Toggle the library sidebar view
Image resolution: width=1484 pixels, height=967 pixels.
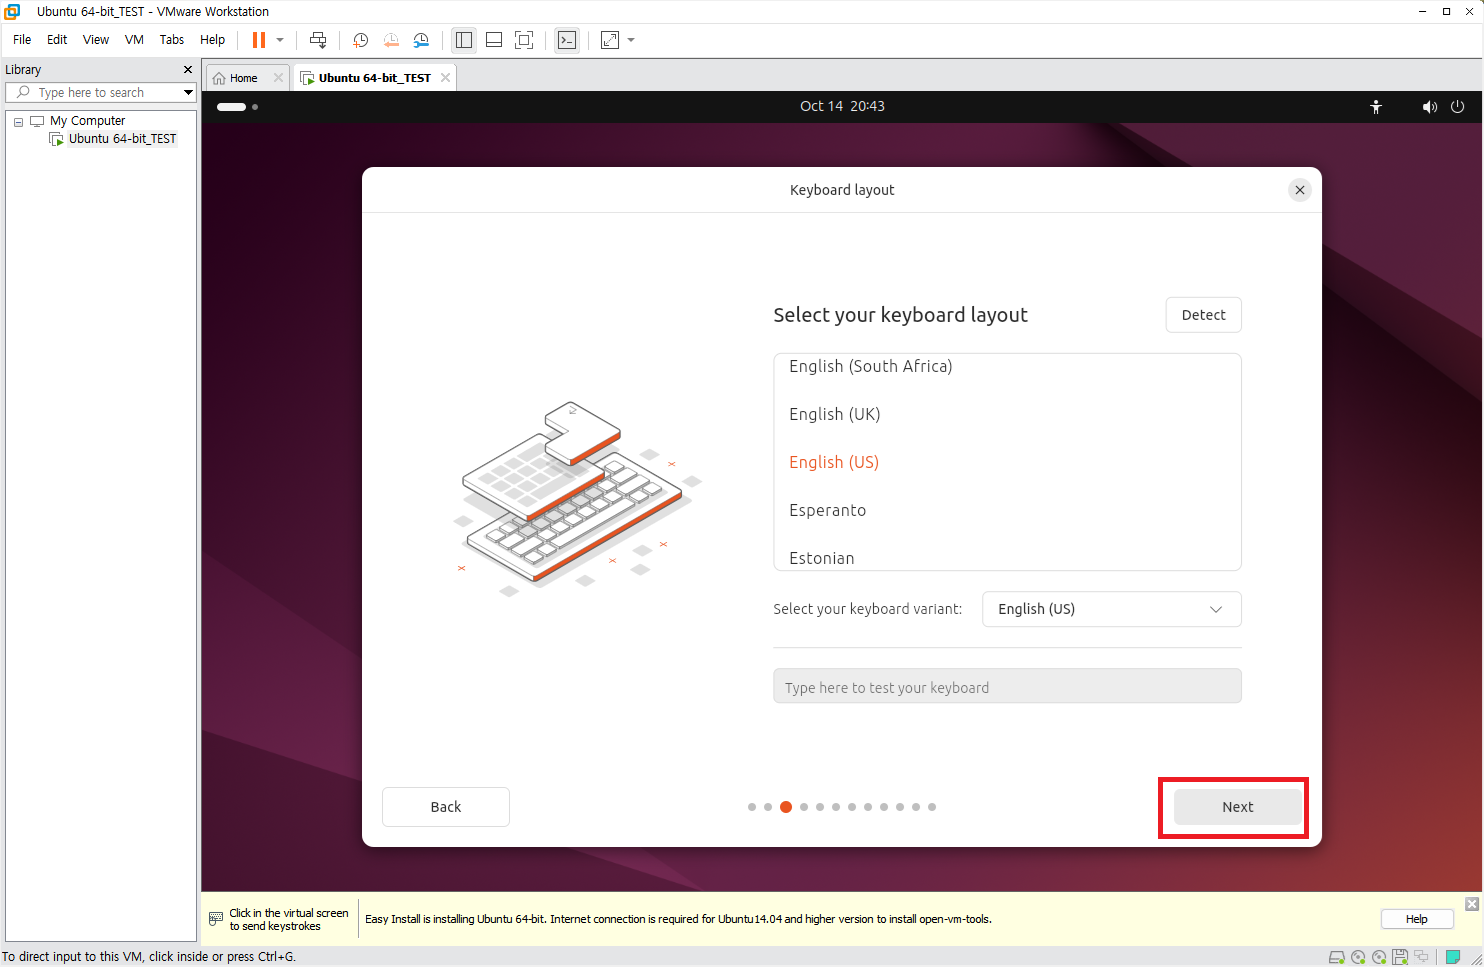464,40
